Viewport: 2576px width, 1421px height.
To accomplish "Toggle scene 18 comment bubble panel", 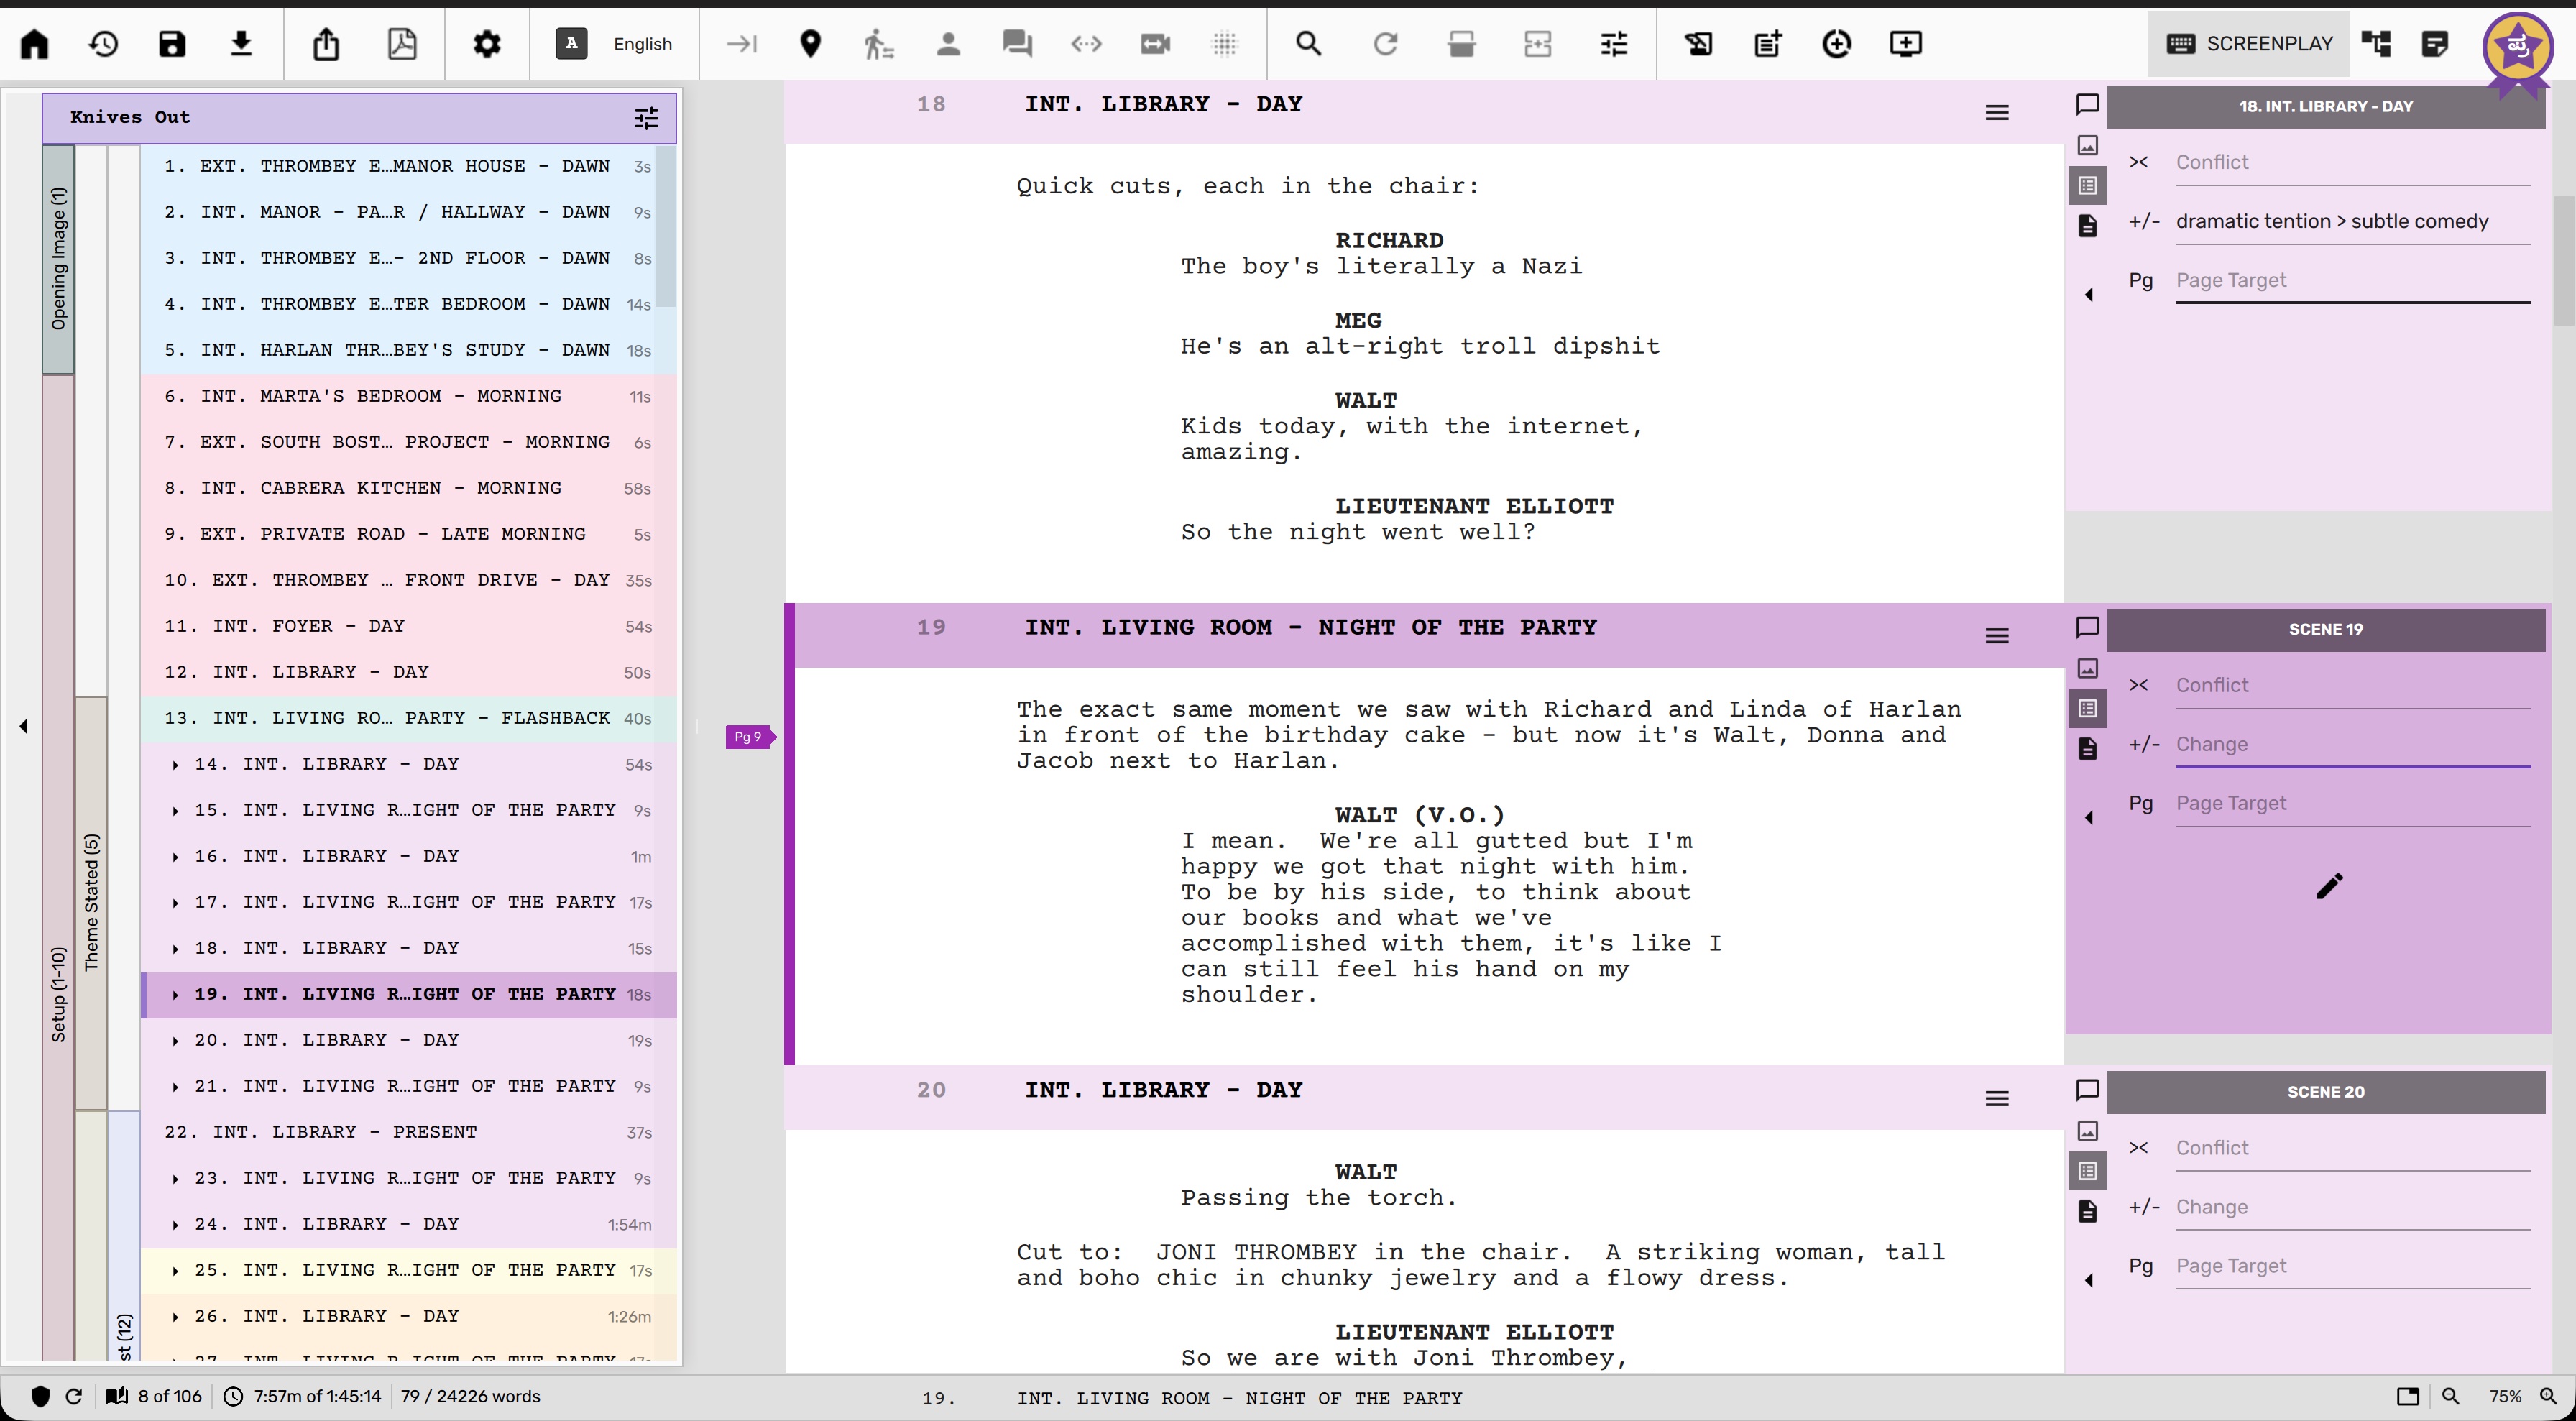I will tap(2087, 105).
